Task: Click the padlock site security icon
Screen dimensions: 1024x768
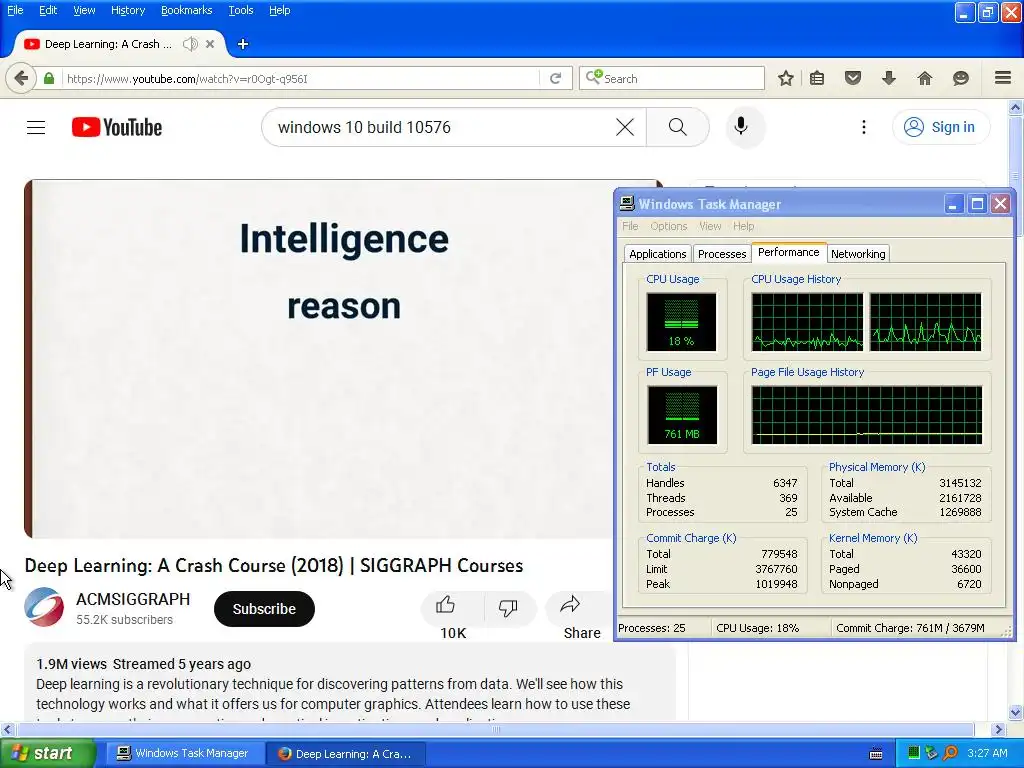Action: [x=49, y=78]
